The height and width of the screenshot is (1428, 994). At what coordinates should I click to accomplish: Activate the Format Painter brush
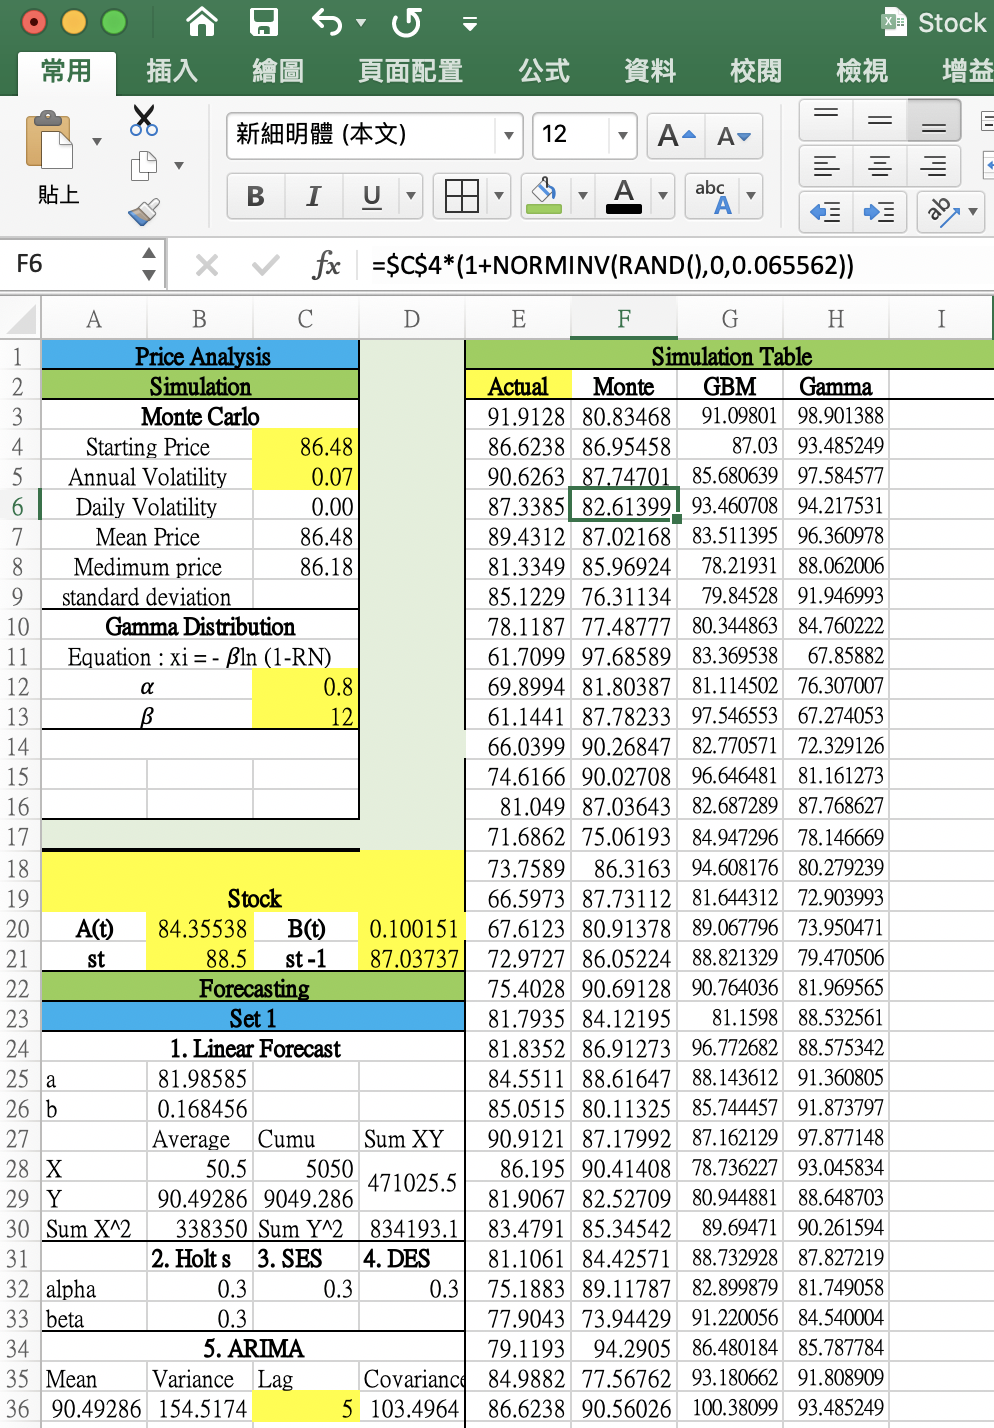[x=144, y=211]
